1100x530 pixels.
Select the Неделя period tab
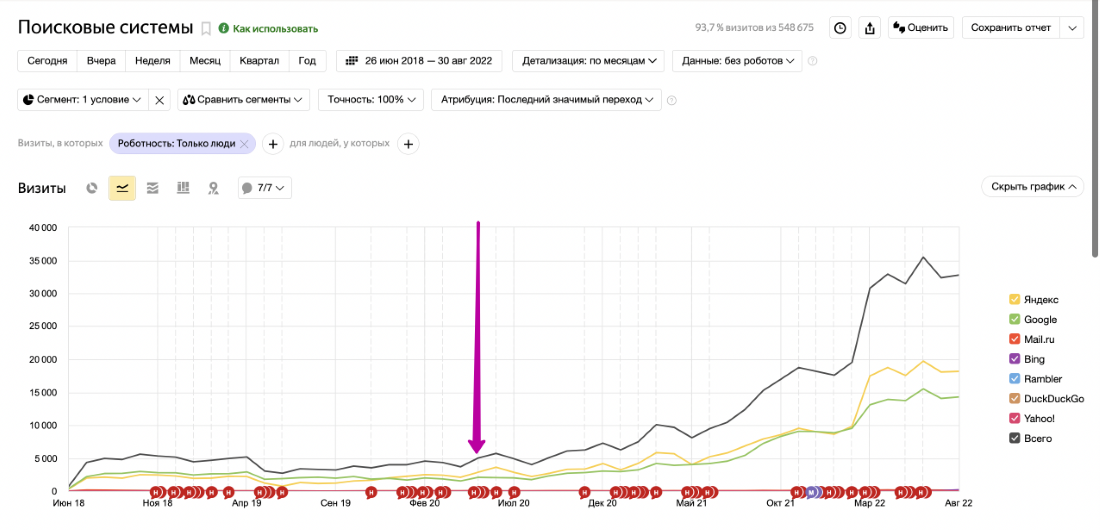pyautogui.click(x=152, y=61)
